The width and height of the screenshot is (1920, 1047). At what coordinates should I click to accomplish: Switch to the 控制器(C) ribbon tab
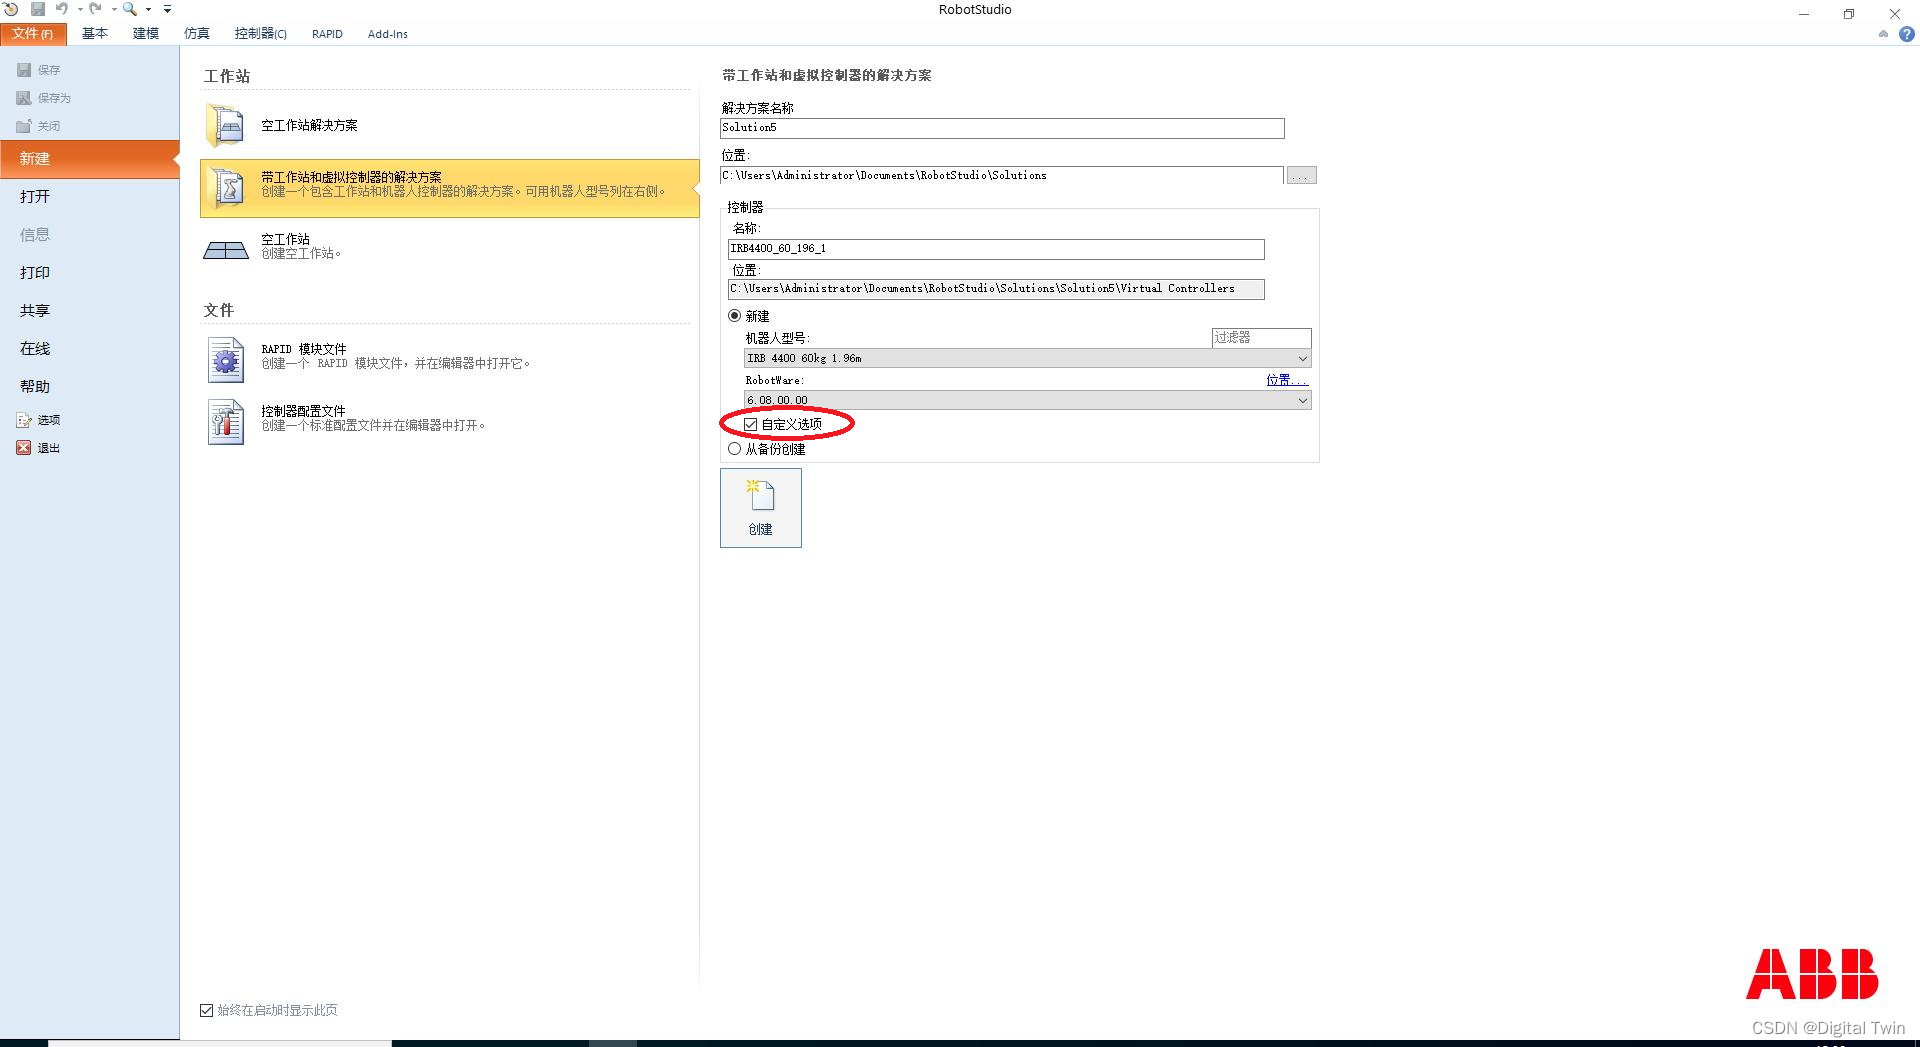260,34
